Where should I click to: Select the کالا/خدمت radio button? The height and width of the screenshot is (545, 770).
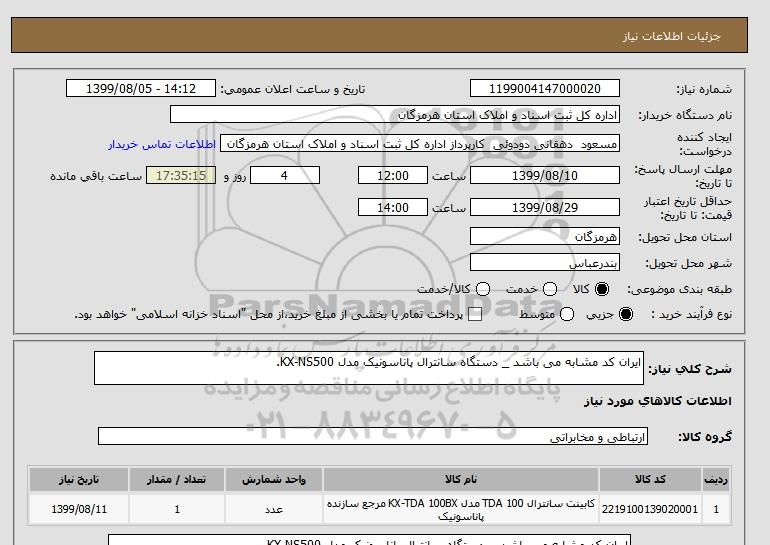[483, 289]
